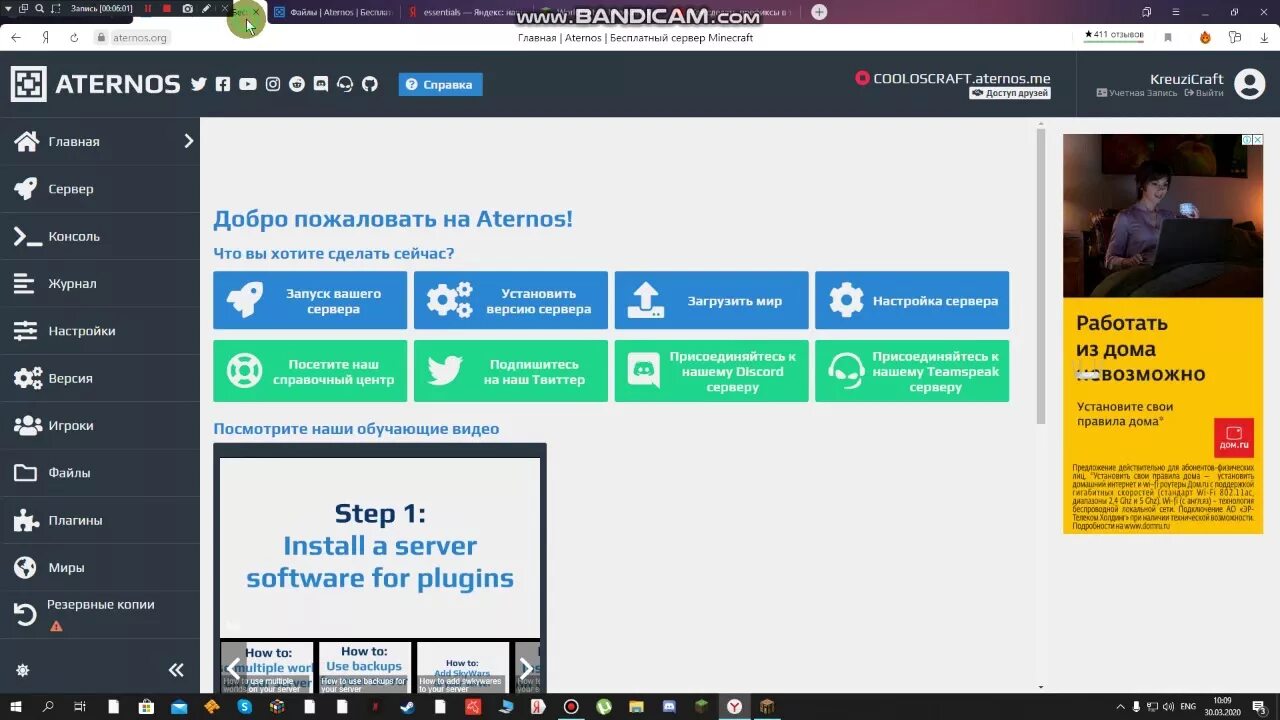Expand the Главная sidebar arrow
1280x720 pixels.
coord(188,141)
